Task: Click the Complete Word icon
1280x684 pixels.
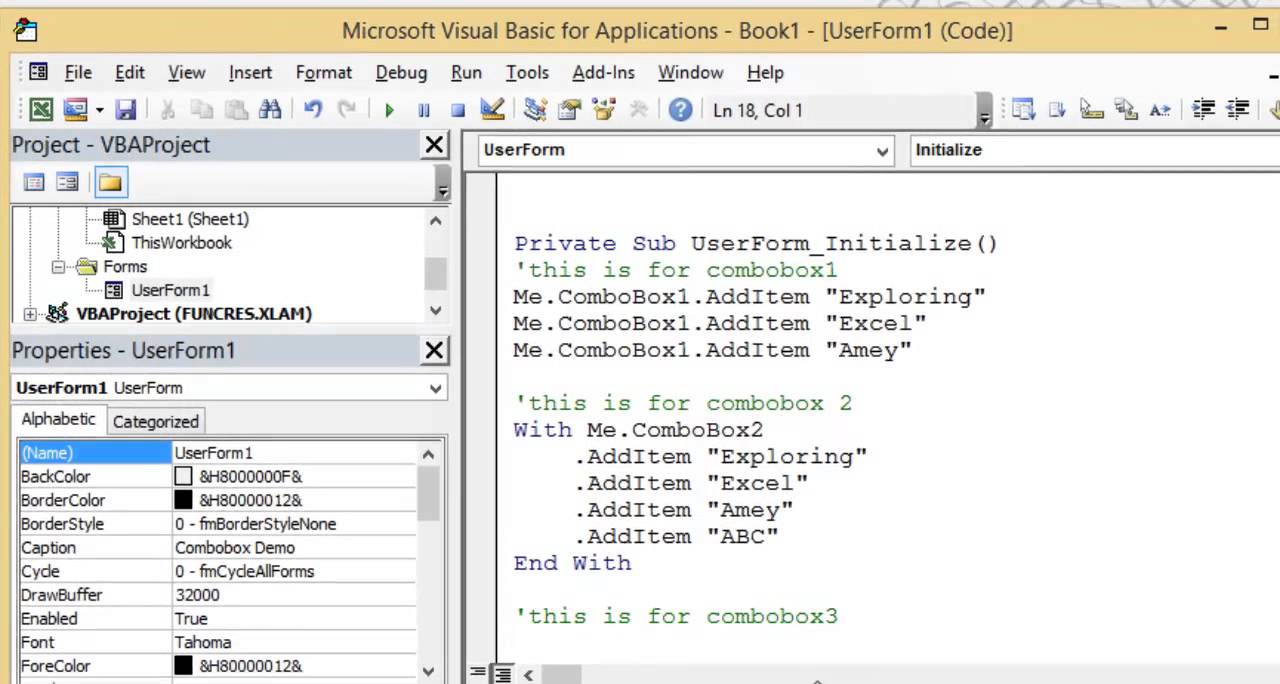Action: (1160, 110)
